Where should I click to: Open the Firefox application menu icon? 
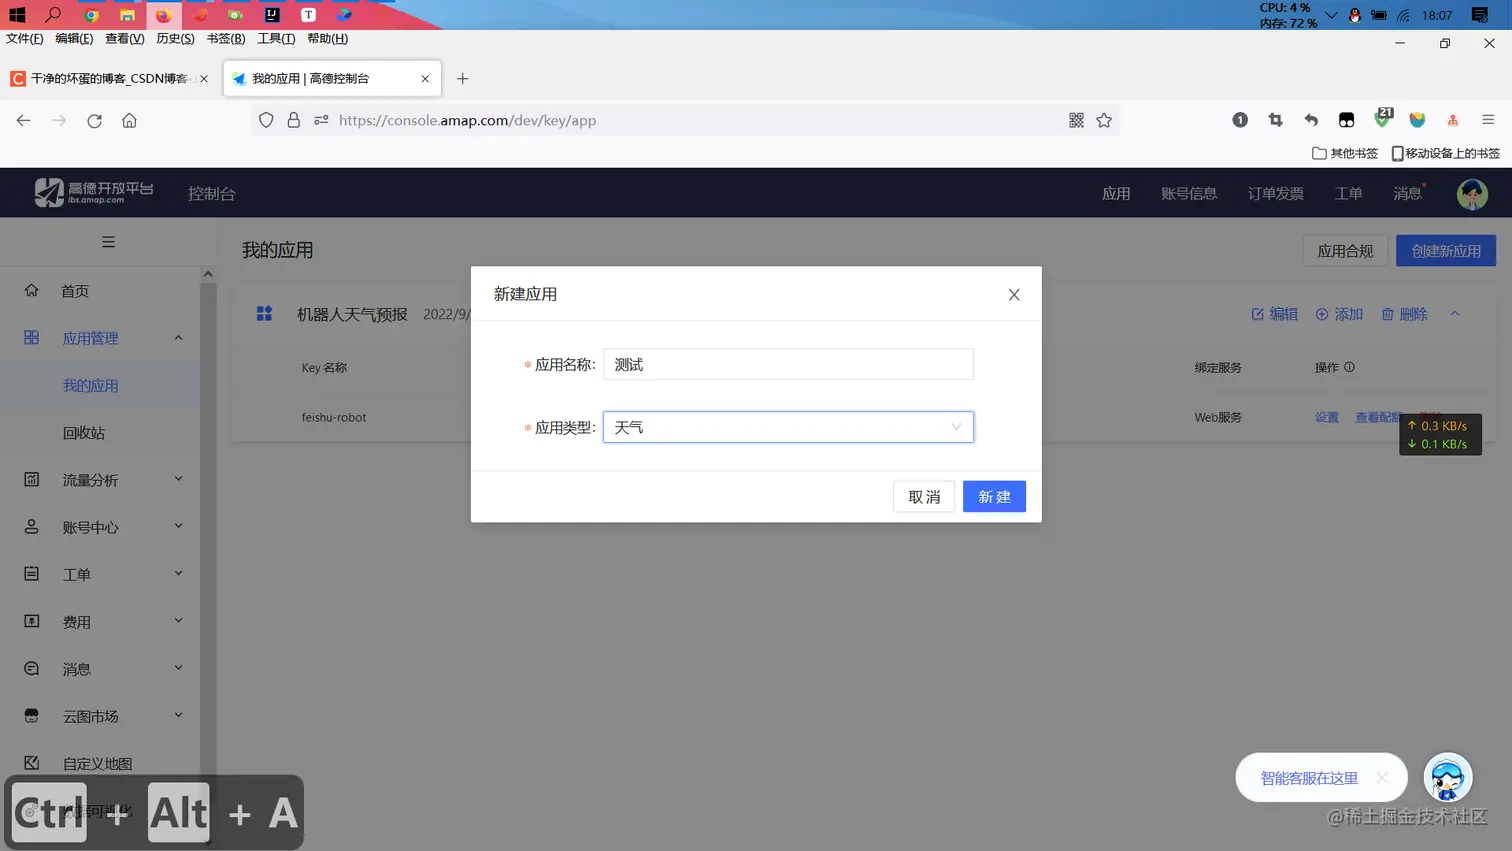pyautogui.click(x=1488, y=120)
